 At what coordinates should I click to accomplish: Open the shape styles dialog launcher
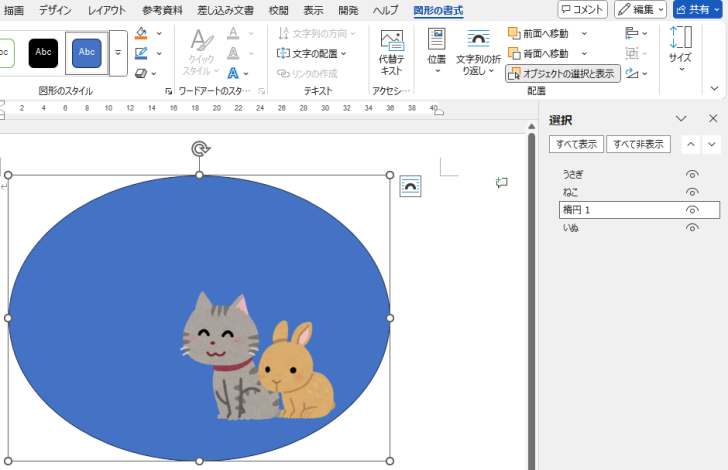(169, 91)
